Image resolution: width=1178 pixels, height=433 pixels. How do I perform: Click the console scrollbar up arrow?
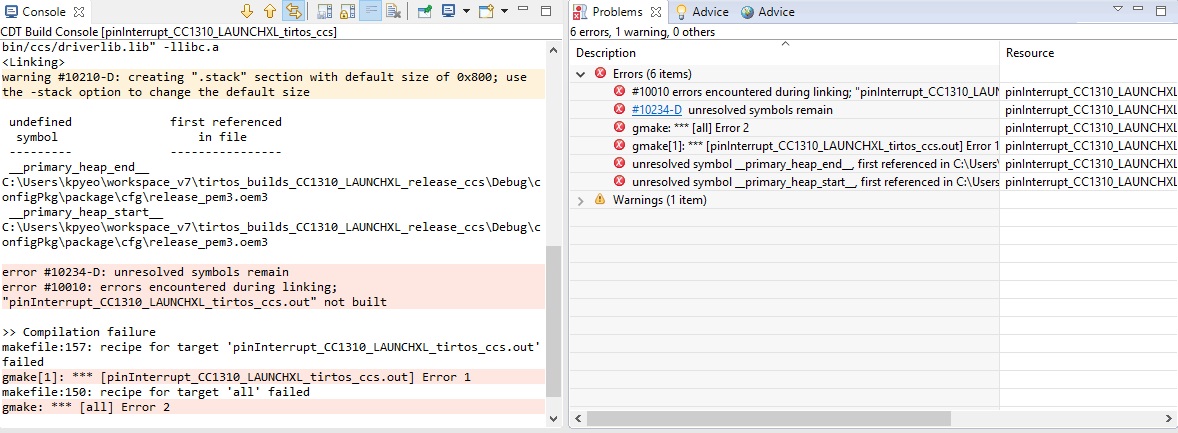[x=554, y=51]
